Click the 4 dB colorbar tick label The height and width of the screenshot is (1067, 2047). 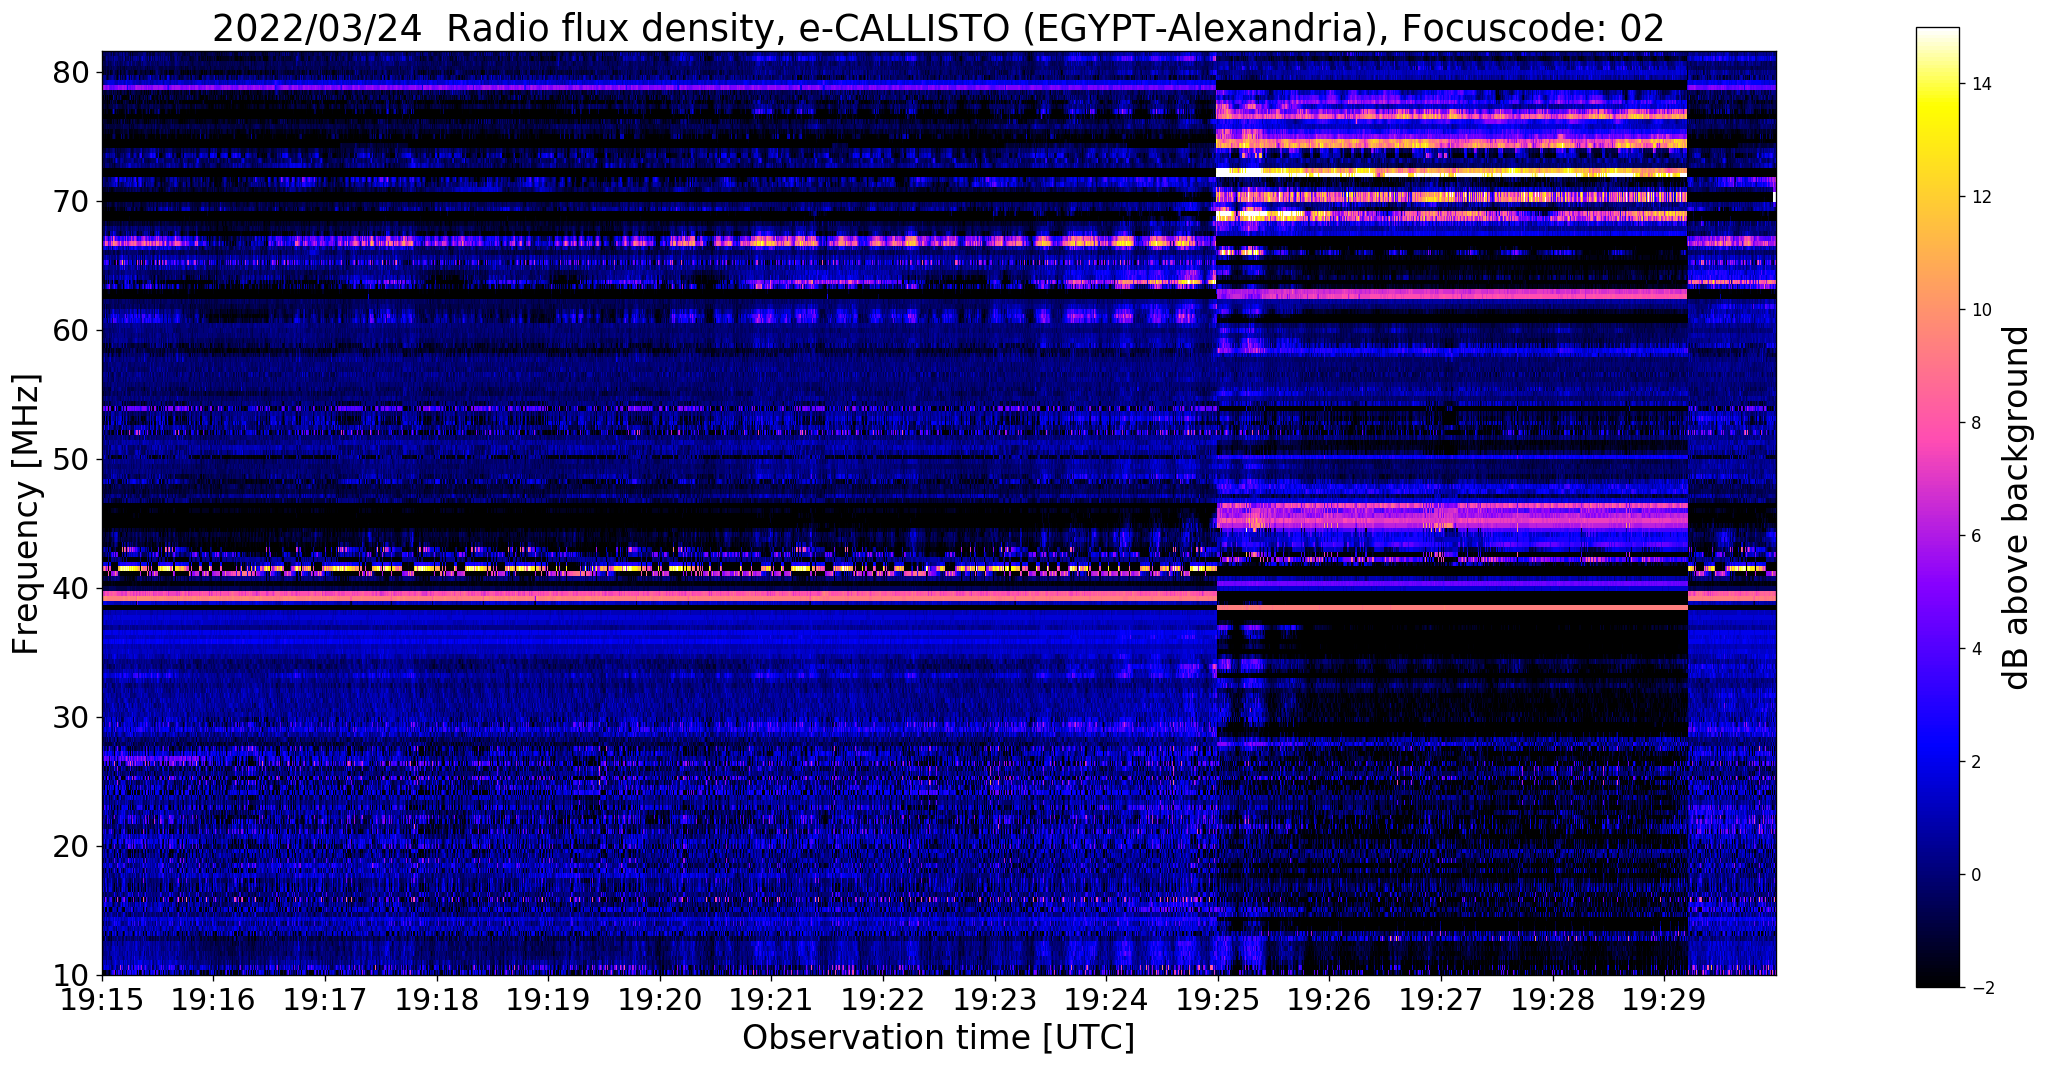[x=1975, y=649]
